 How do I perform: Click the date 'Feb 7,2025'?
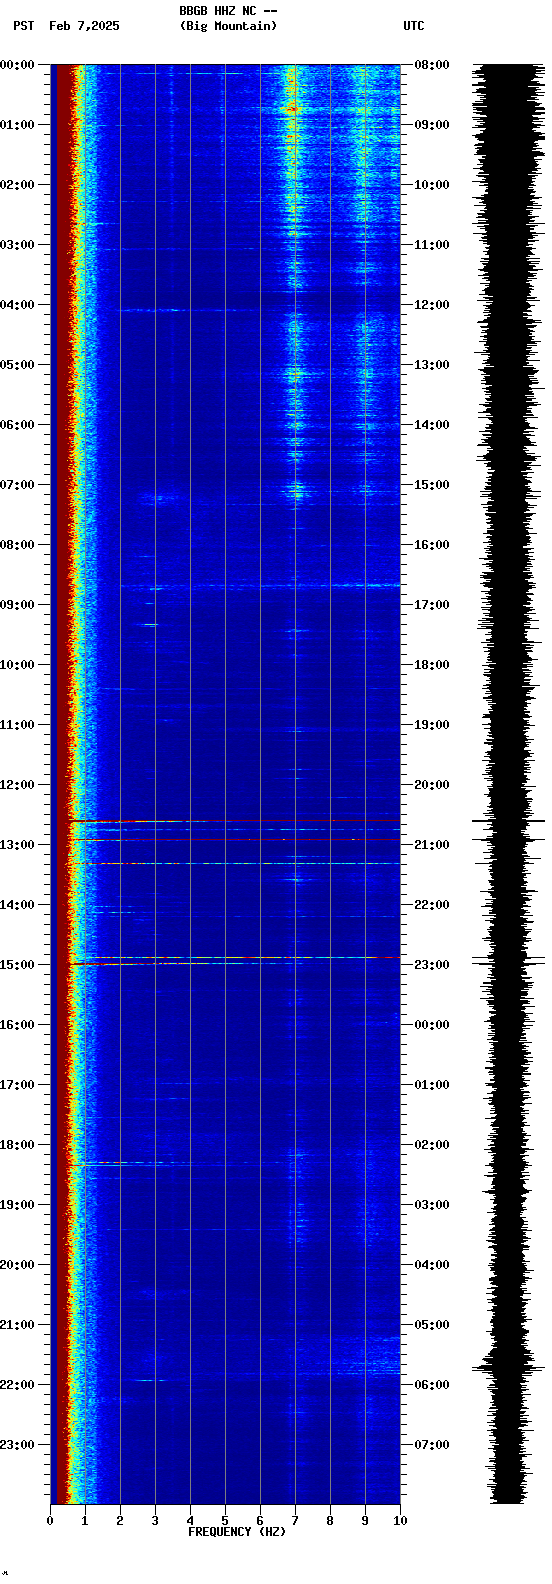[84, 26]
